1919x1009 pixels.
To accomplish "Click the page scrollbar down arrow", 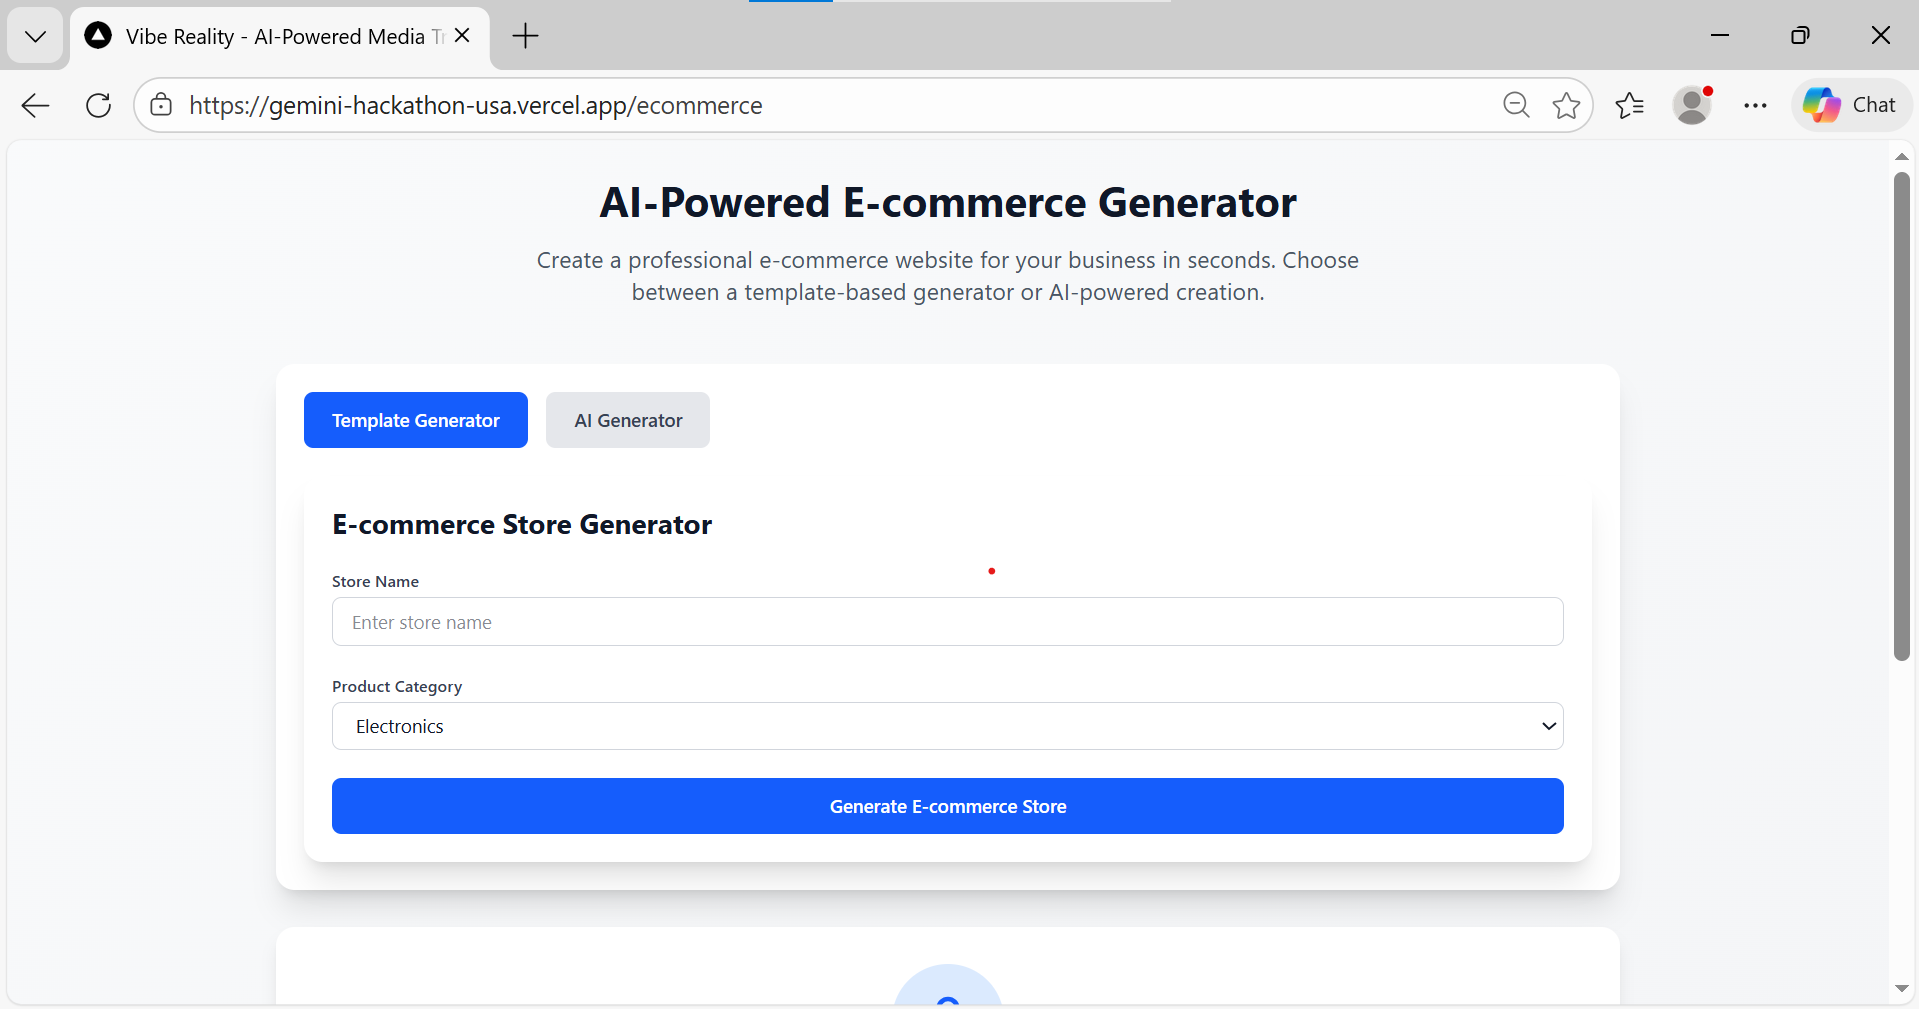I will [1901, 988].
